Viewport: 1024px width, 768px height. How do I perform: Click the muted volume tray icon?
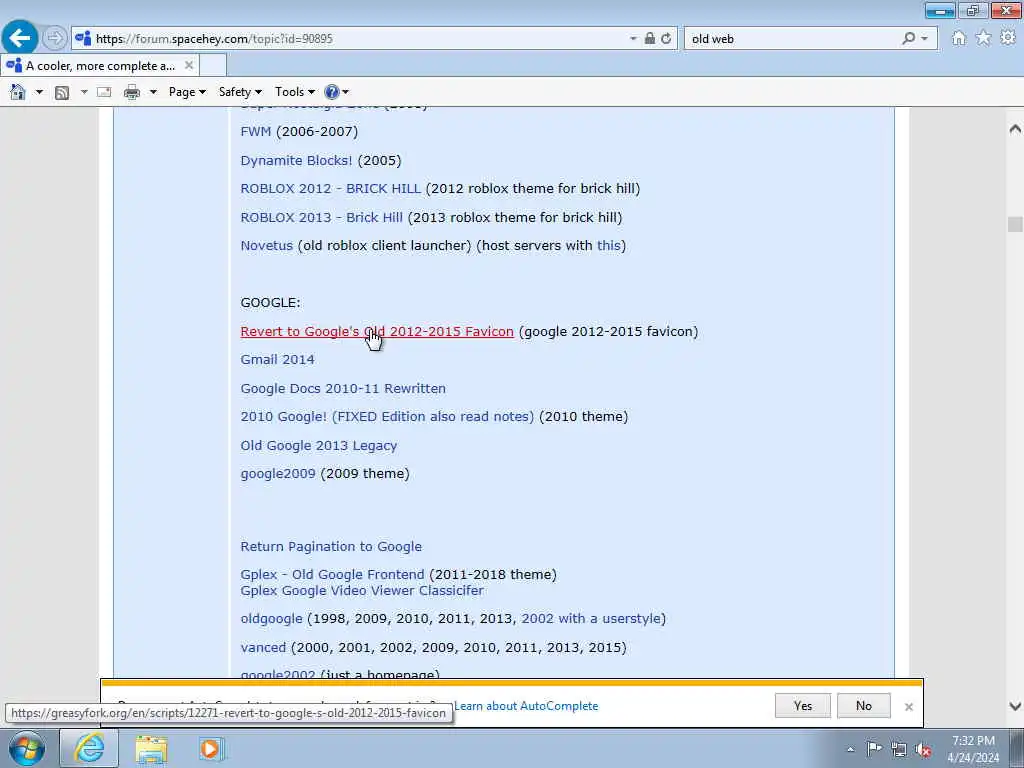point(923,750)
